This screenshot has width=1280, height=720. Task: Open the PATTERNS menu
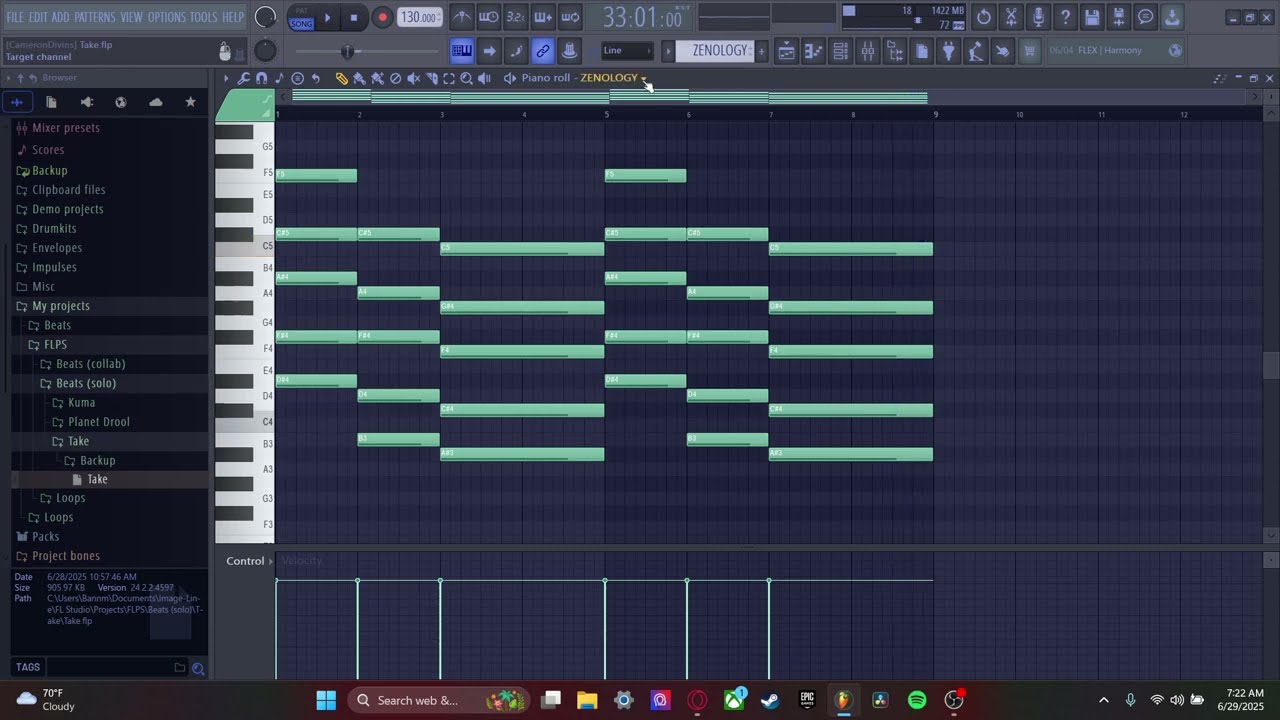[x=95, y=17]
